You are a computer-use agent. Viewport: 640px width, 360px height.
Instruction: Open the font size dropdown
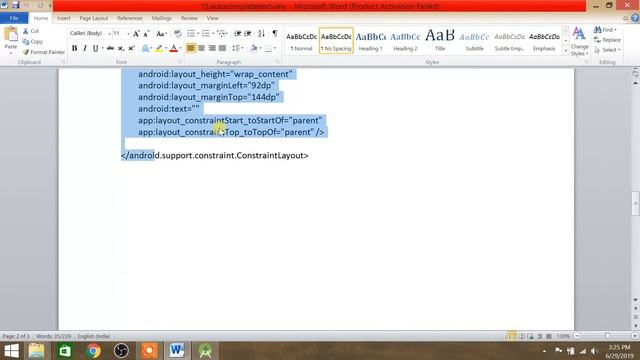[128, 33]
